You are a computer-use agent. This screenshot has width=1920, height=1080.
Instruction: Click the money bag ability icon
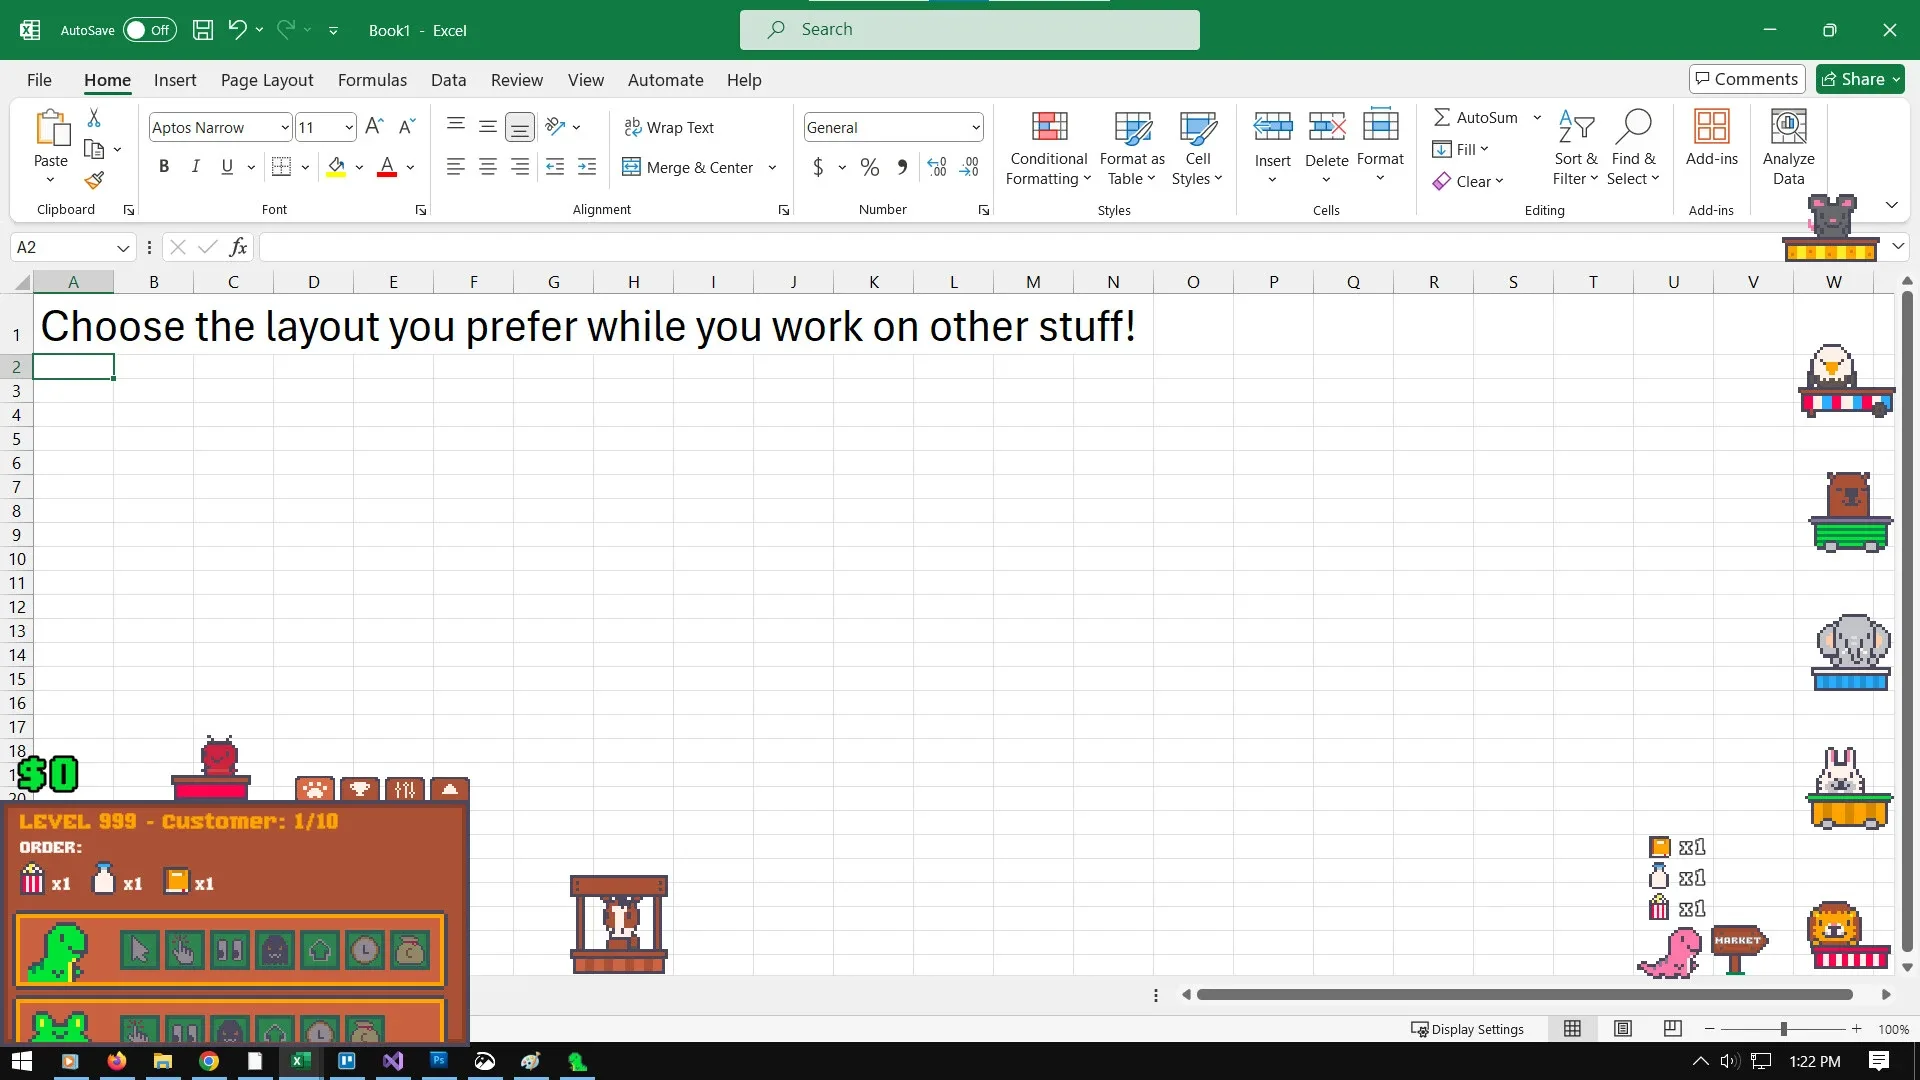(410, 950)
